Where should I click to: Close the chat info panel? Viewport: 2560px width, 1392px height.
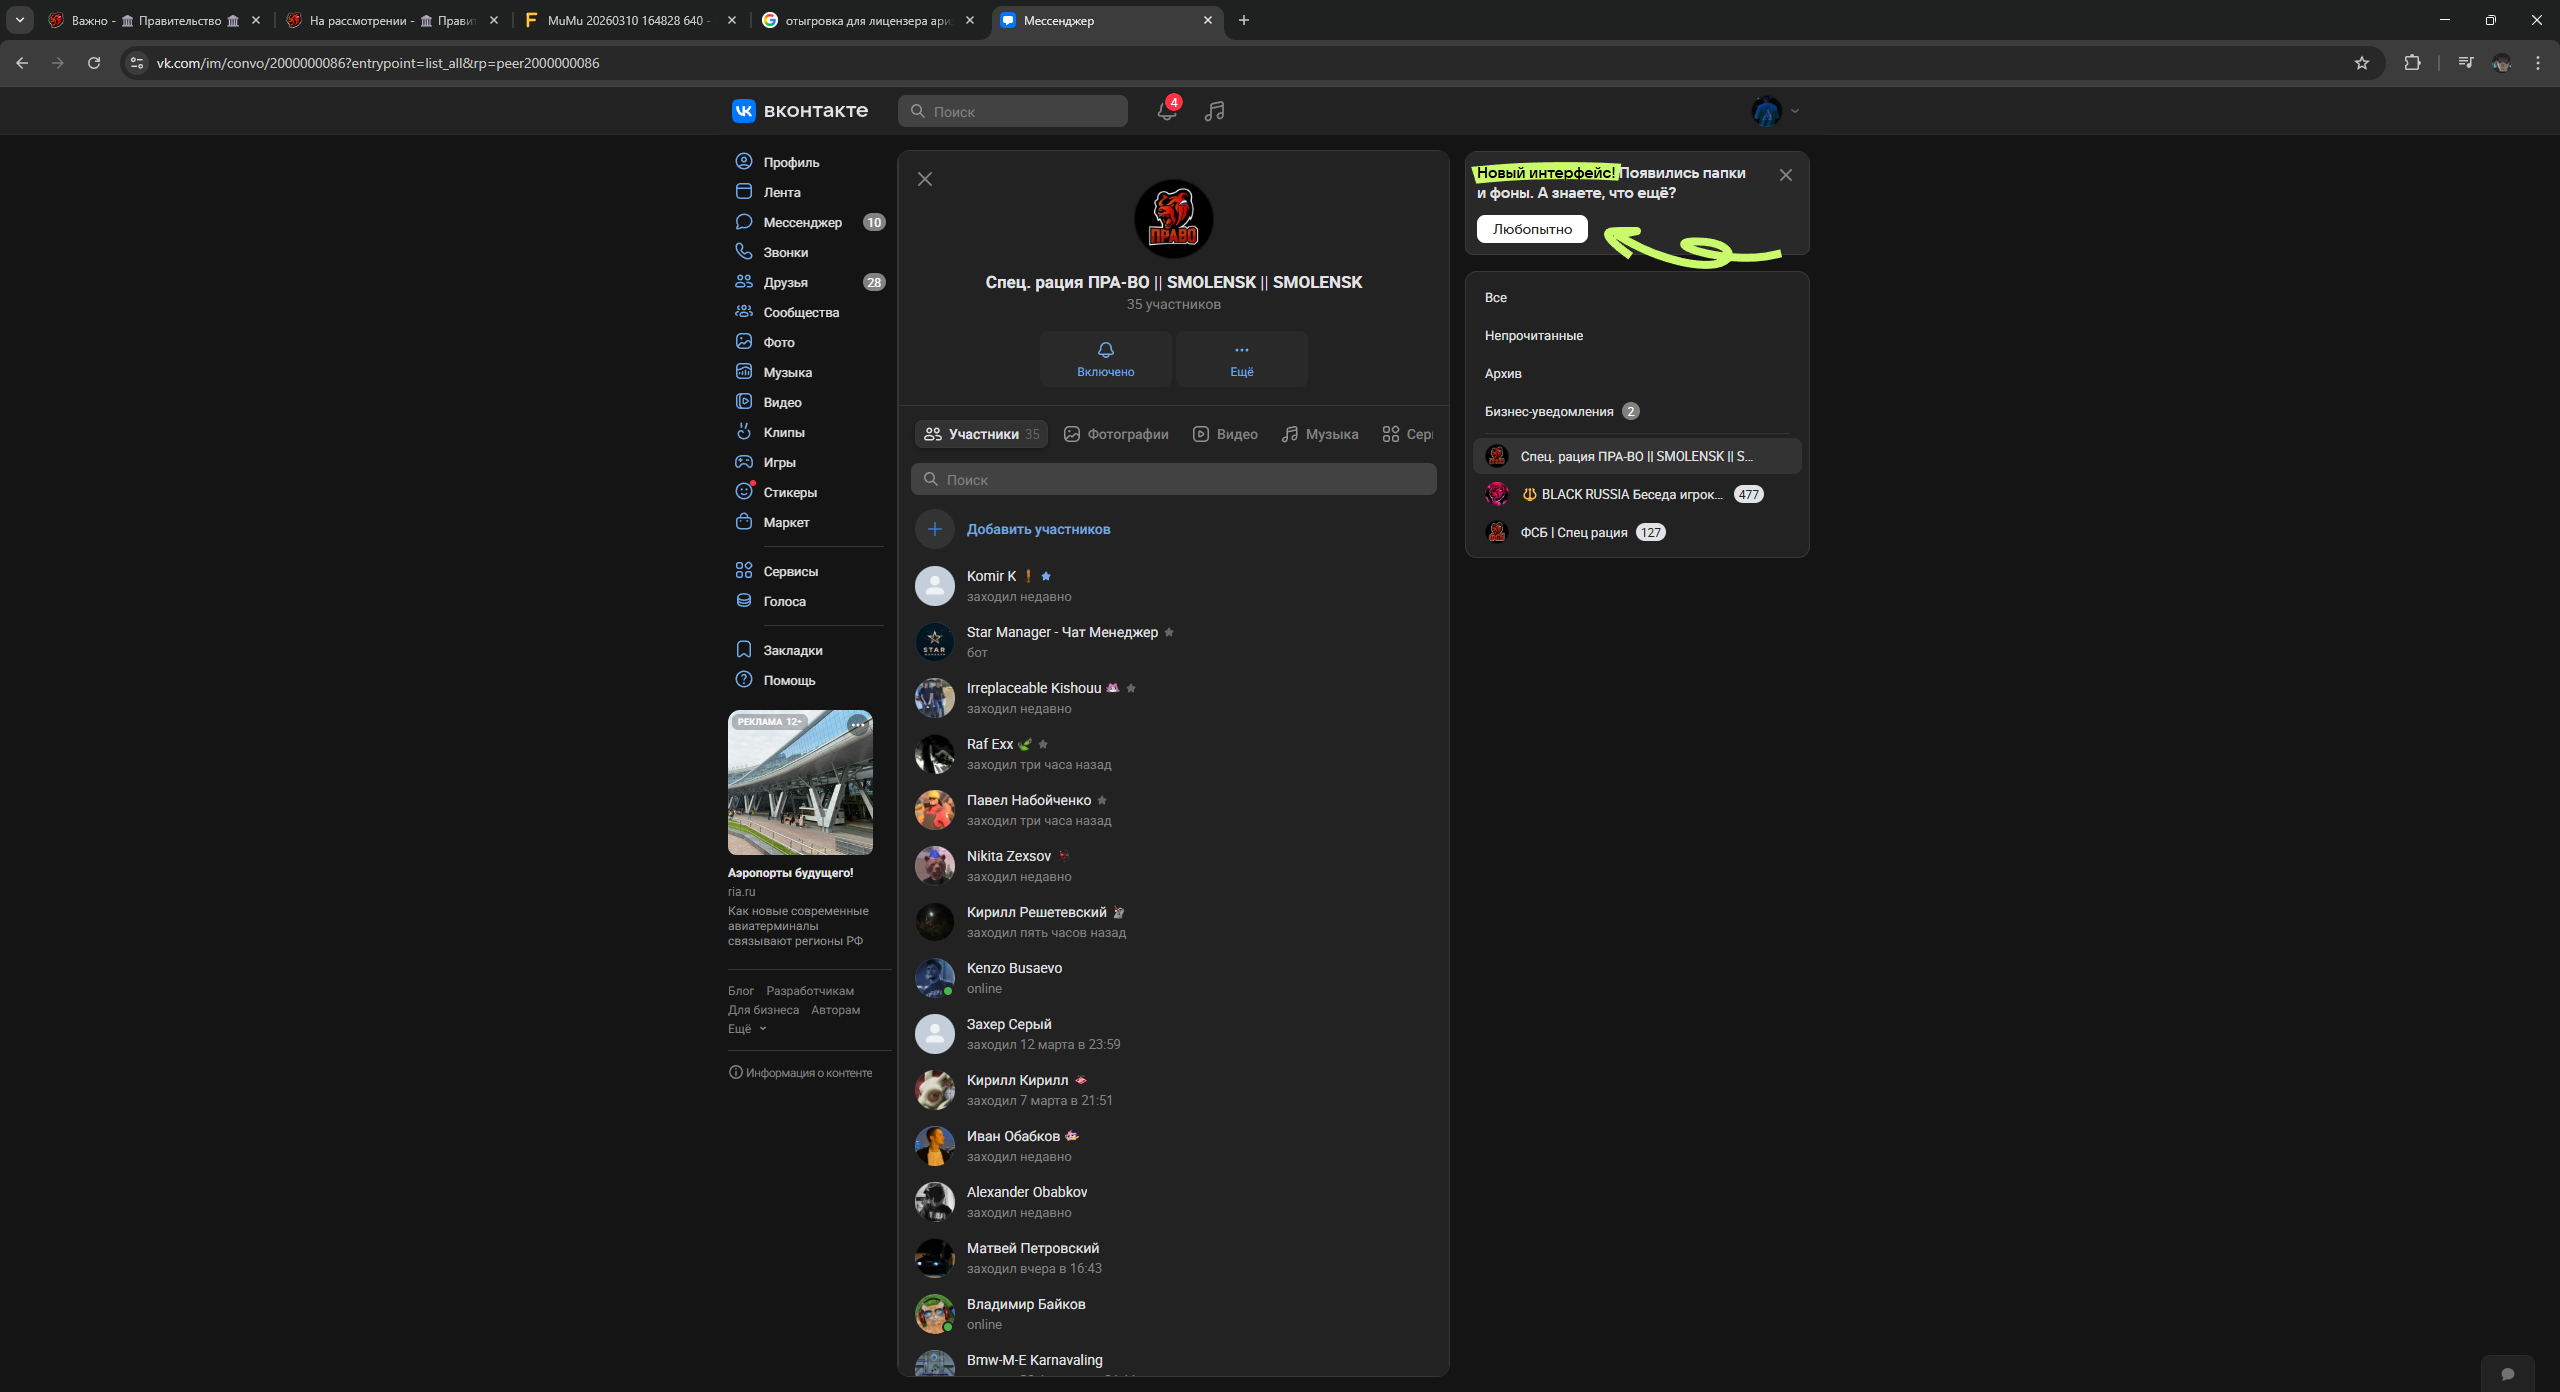coord(925,179)
